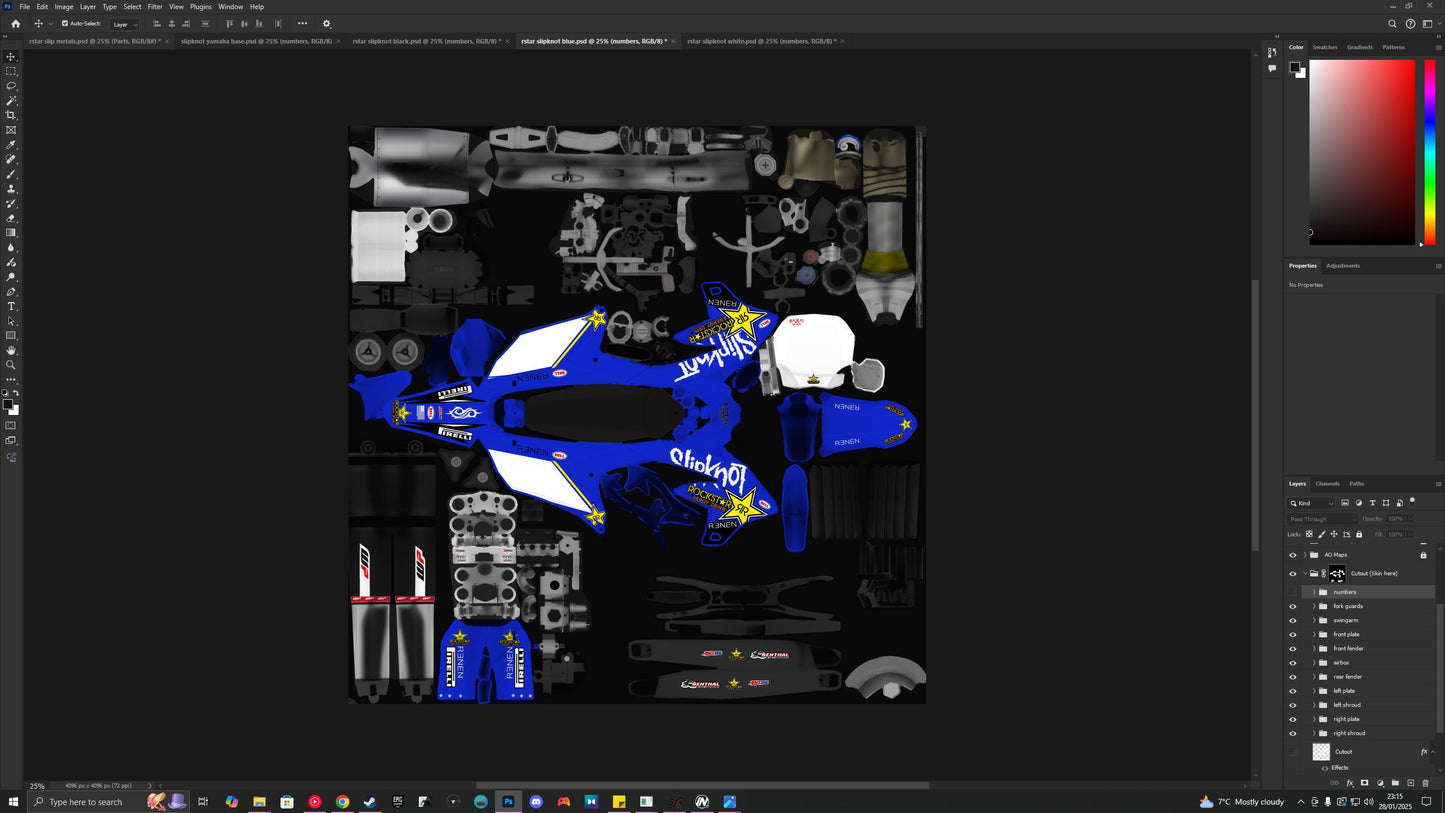Viewport: 1445px width, 813px height.
Task: Hide the airbox group
Action: (x=1292, y=662)
